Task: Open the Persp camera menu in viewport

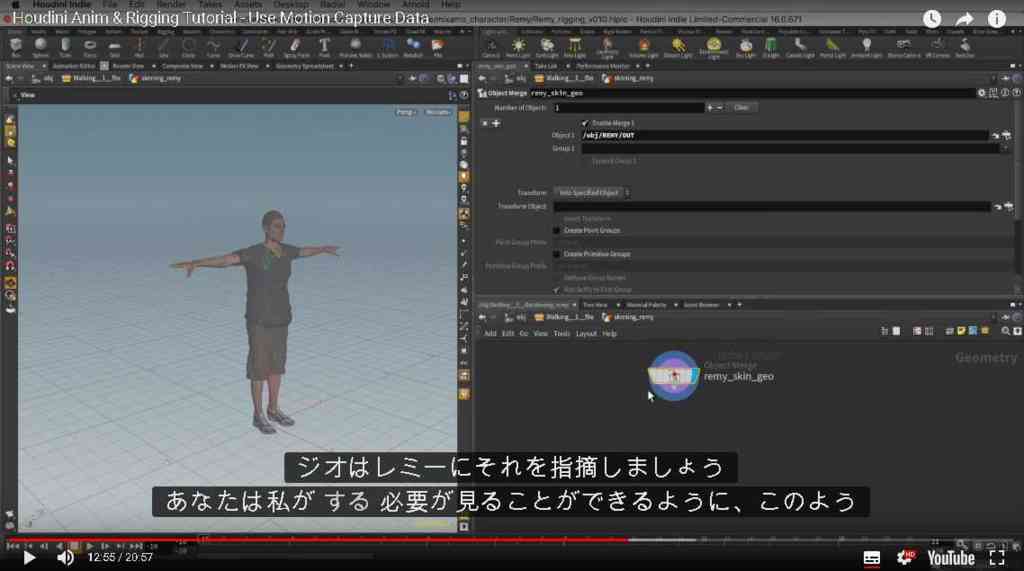Action: [405, 112]
